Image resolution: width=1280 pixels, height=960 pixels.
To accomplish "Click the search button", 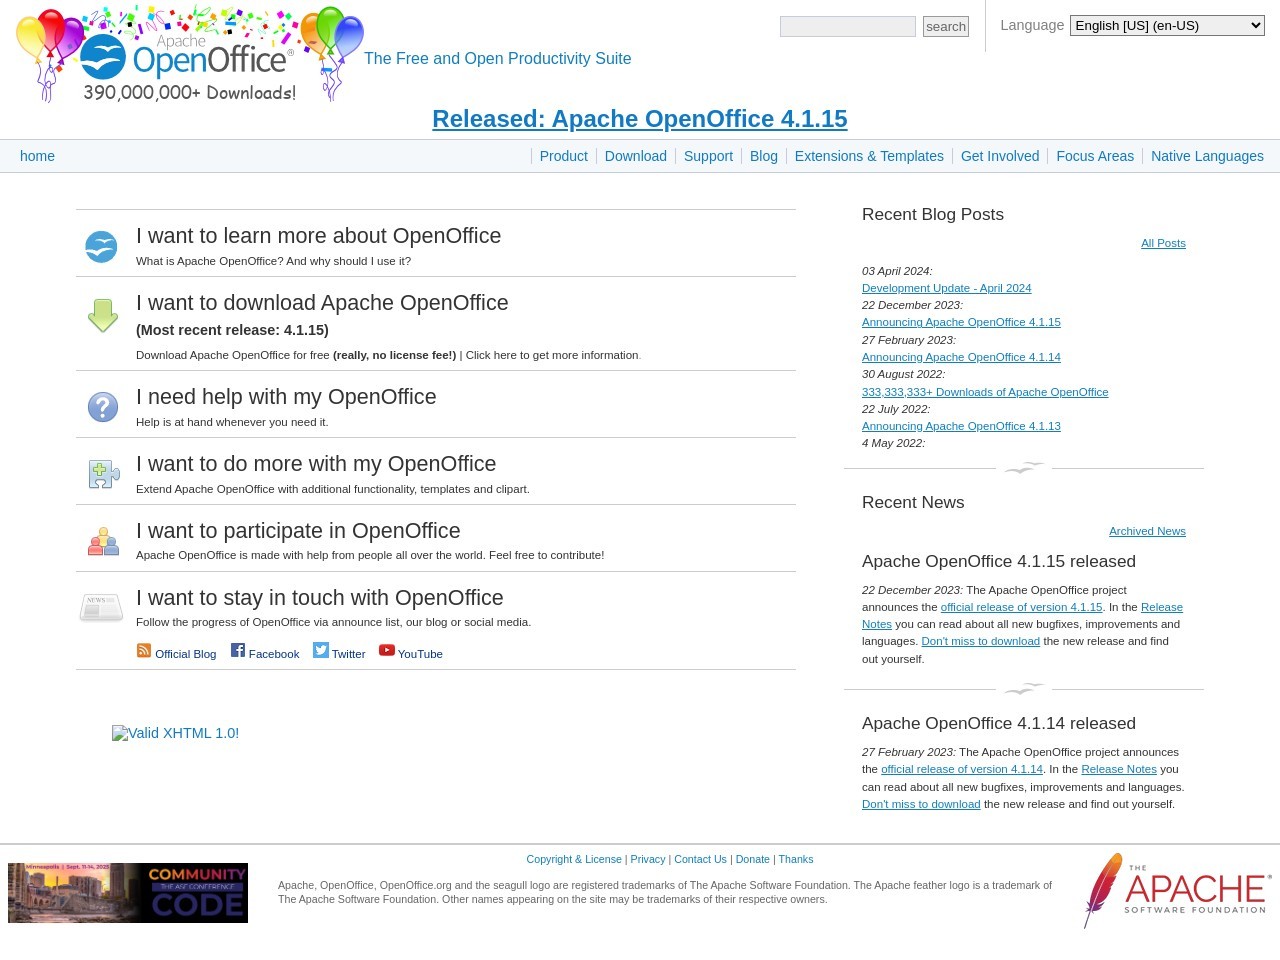I will point(945,26).
